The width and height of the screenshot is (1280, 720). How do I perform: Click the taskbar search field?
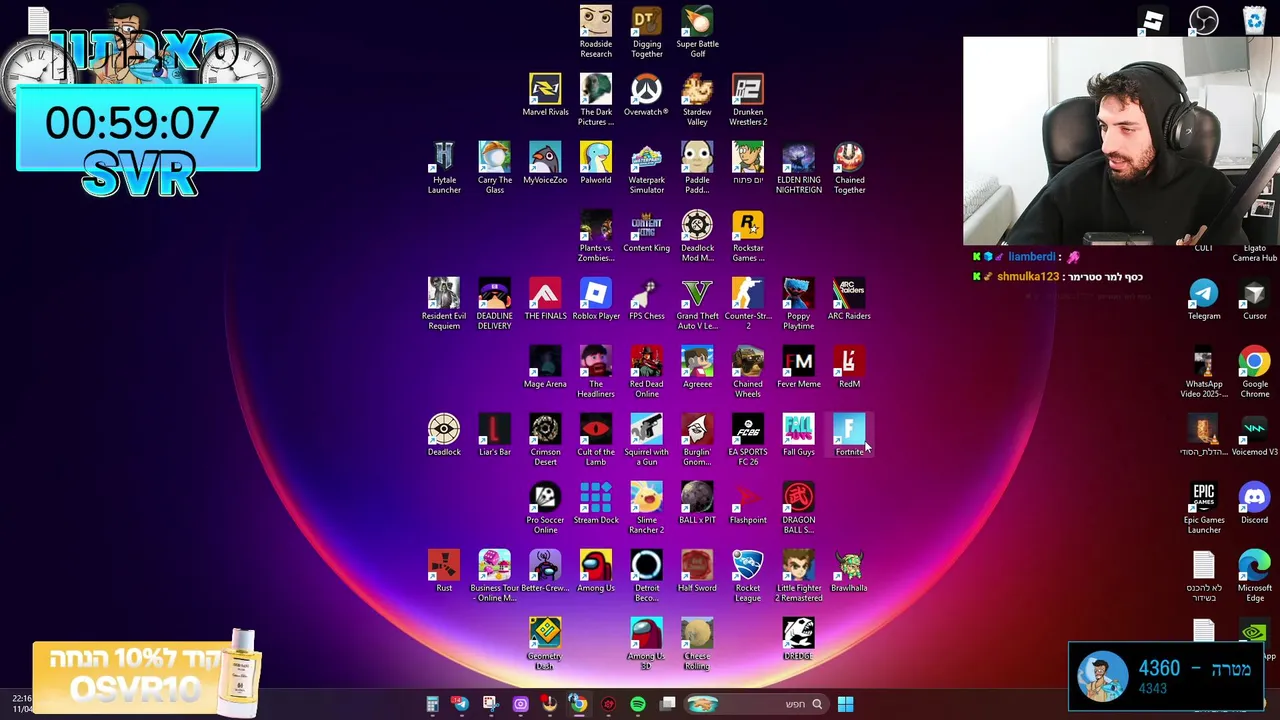(x=756, y=704)
